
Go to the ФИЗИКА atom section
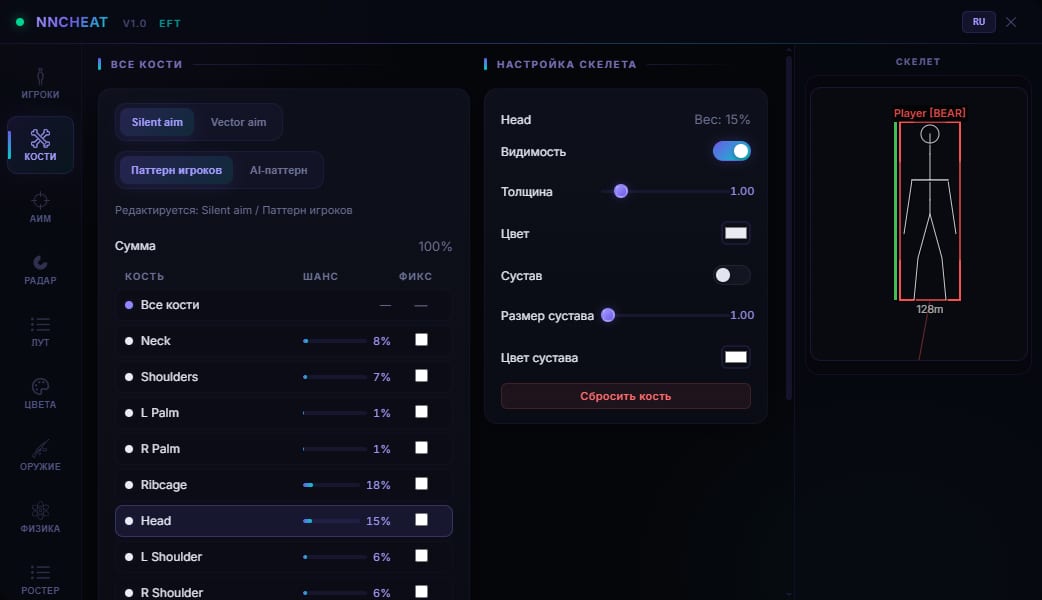40,517
